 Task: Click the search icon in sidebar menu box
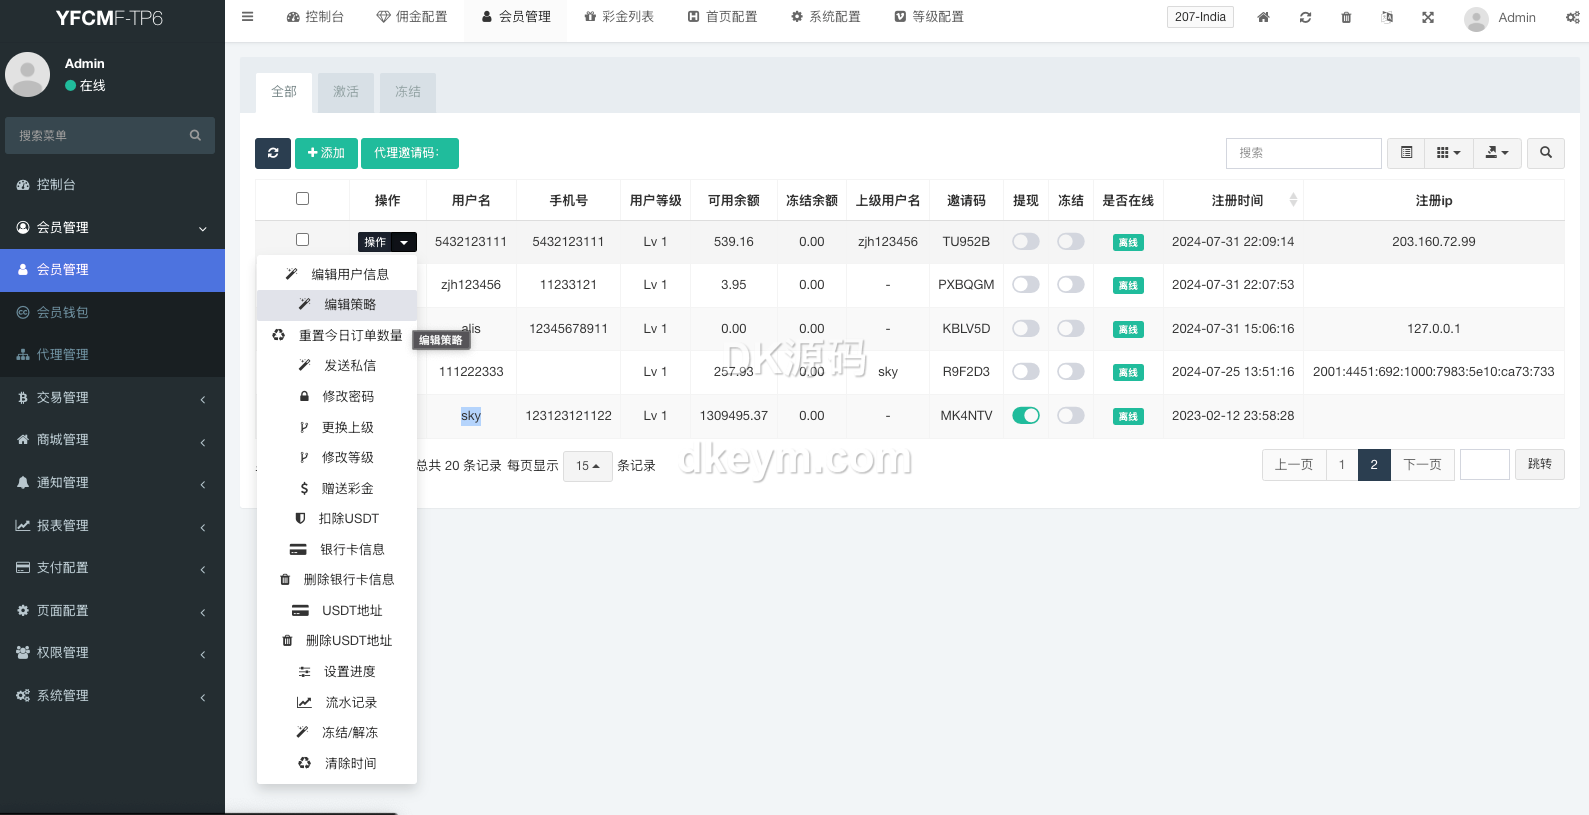coord(195,136)
